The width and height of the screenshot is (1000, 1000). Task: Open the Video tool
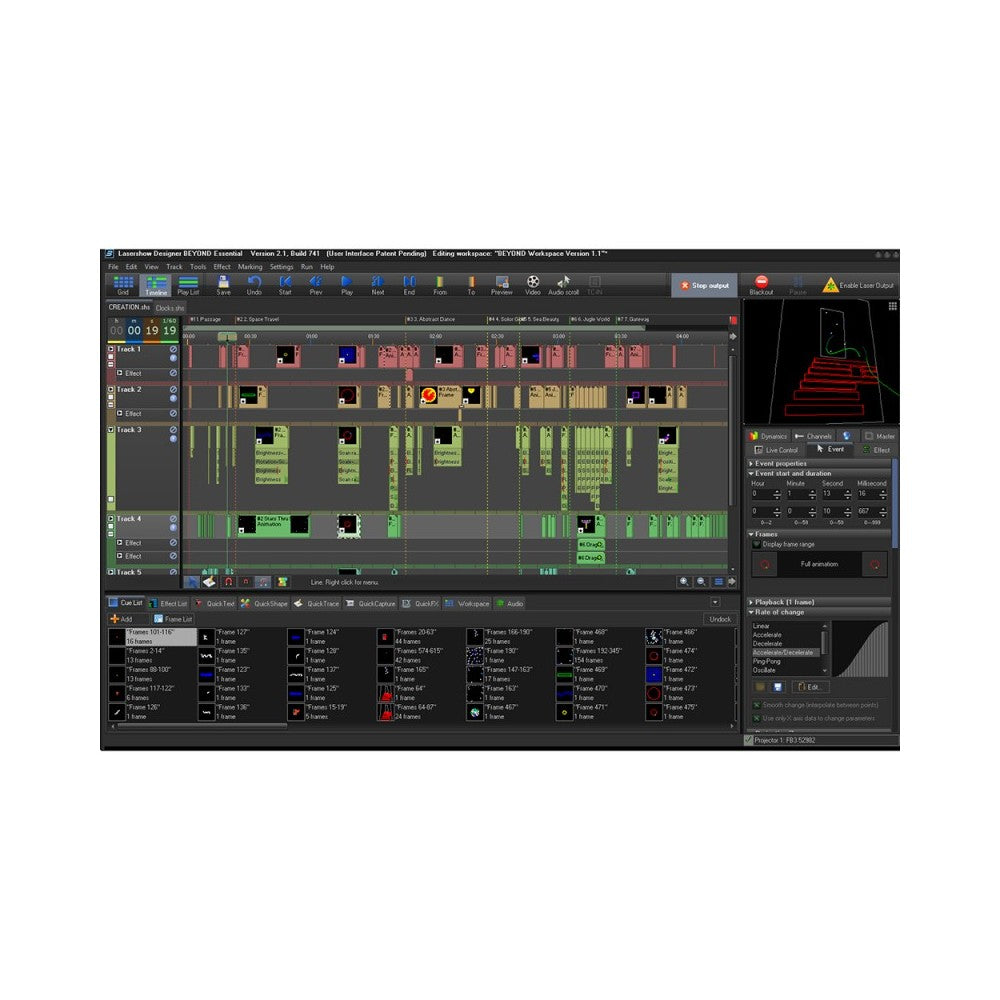533,285
